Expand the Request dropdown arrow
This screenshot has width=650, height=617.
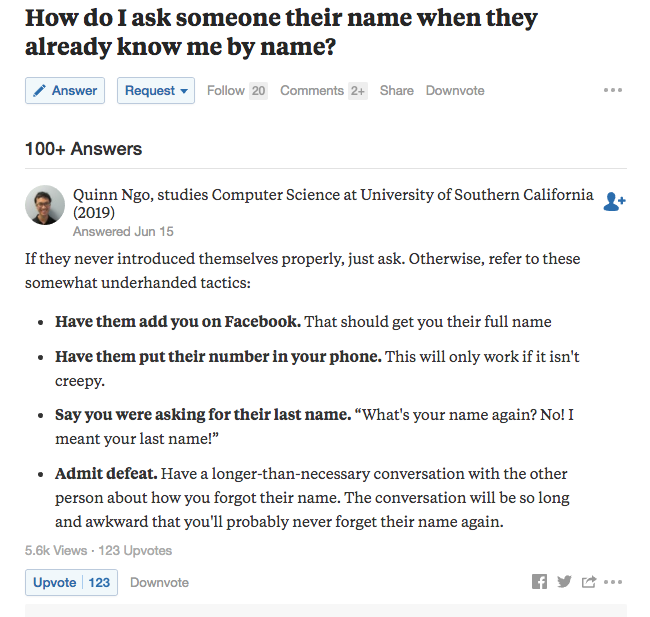tap(184, 91)
